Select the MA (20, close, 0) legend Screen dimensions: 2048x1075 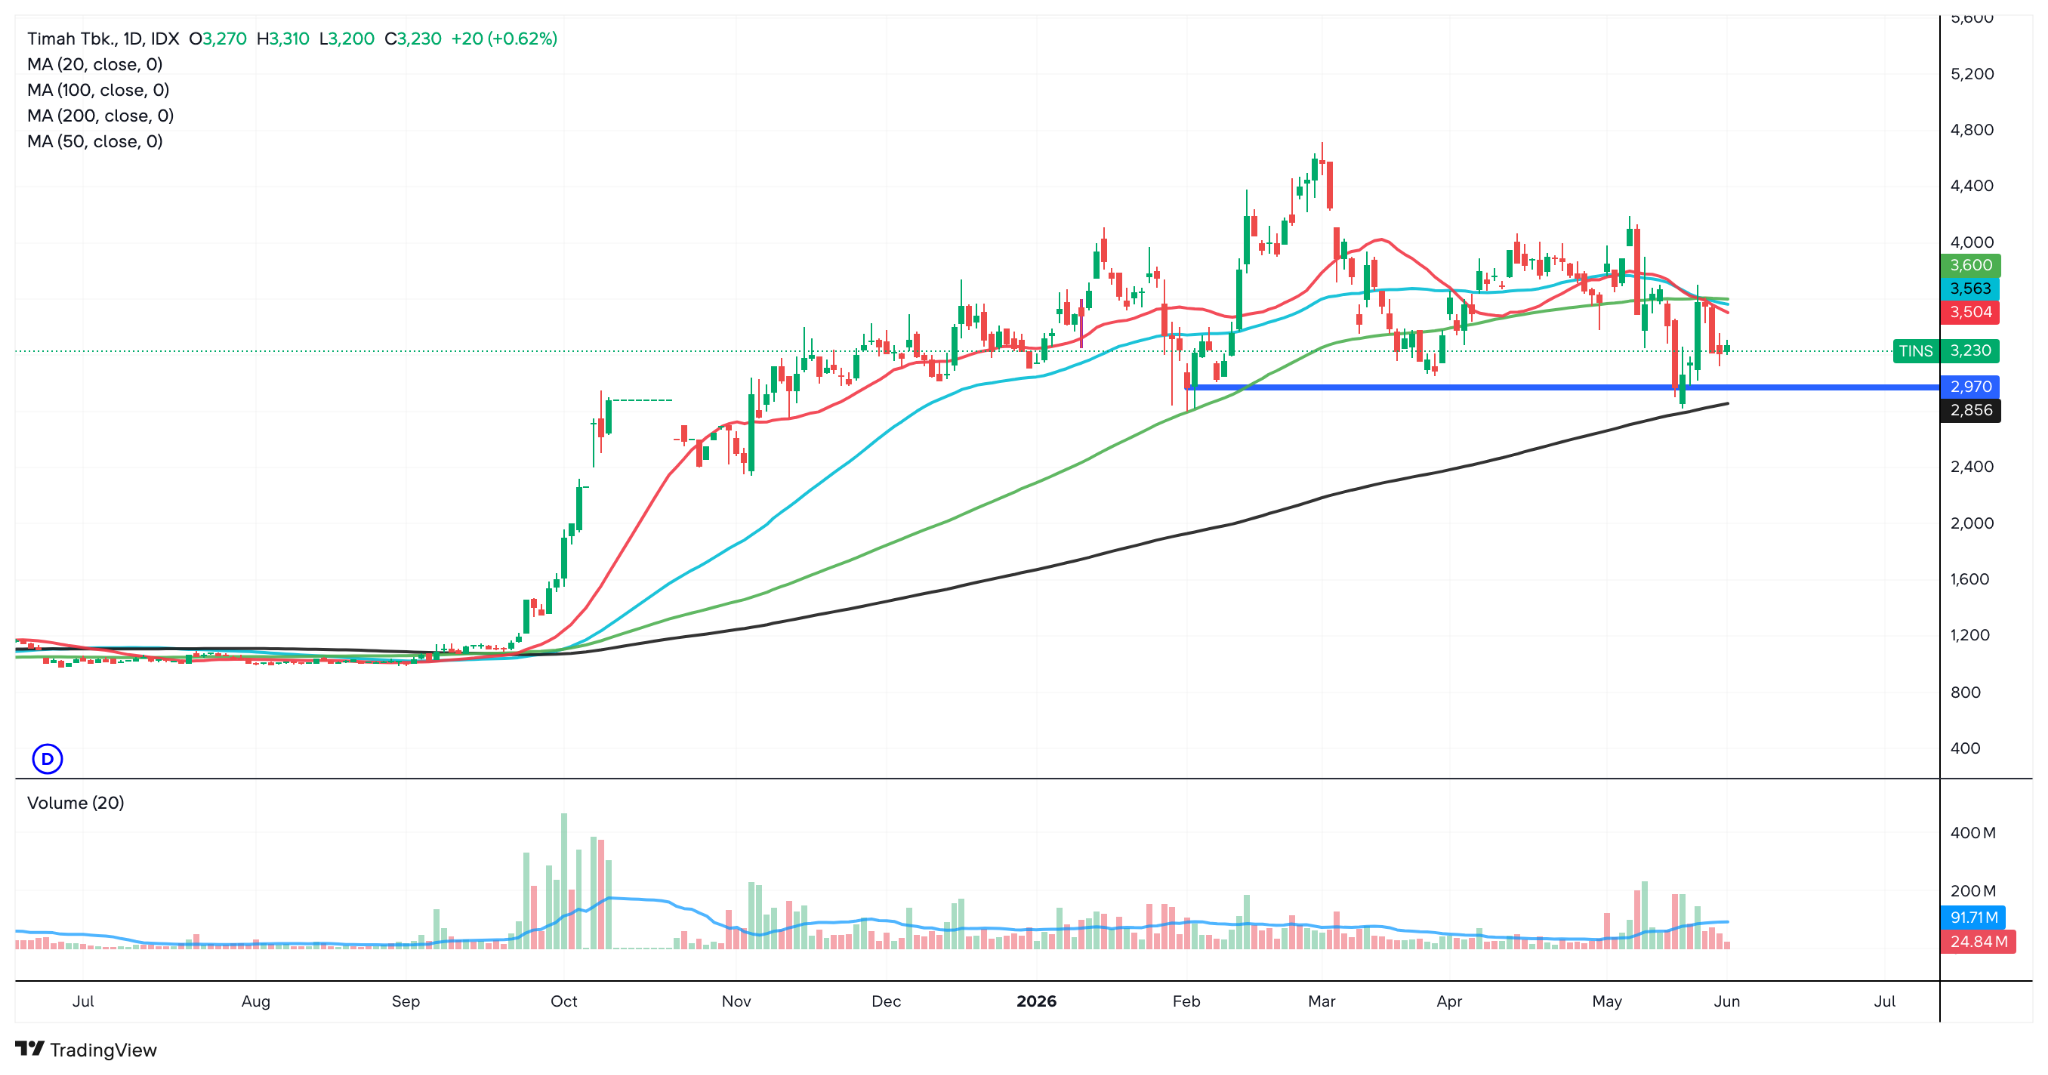pos(95,64)
